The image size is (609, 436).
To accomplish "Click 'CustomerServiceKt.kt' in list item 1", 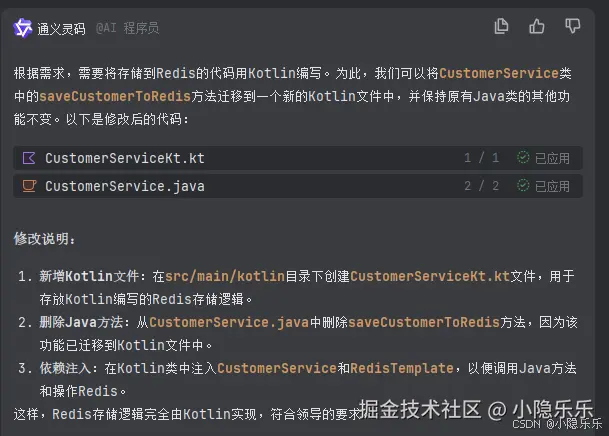I will pyautogui.click(x=430, y=276).
